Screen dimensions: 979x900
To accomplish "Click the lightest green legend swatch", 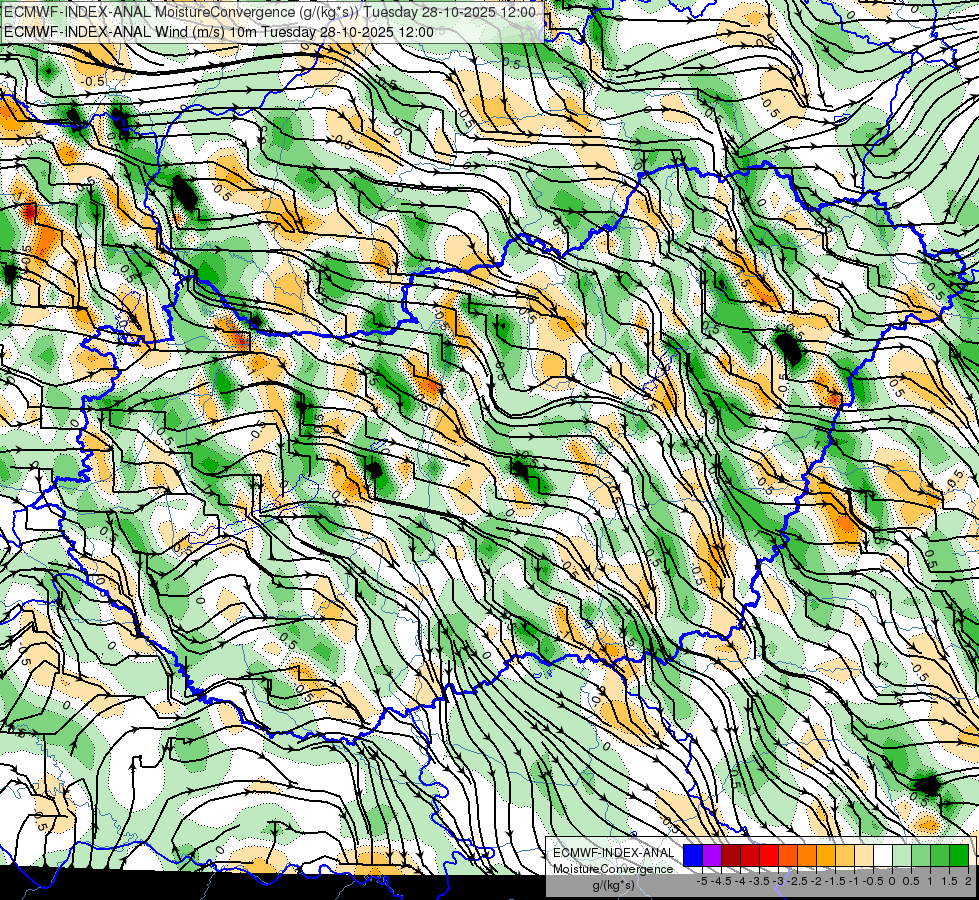I will [x=902, y=855].
